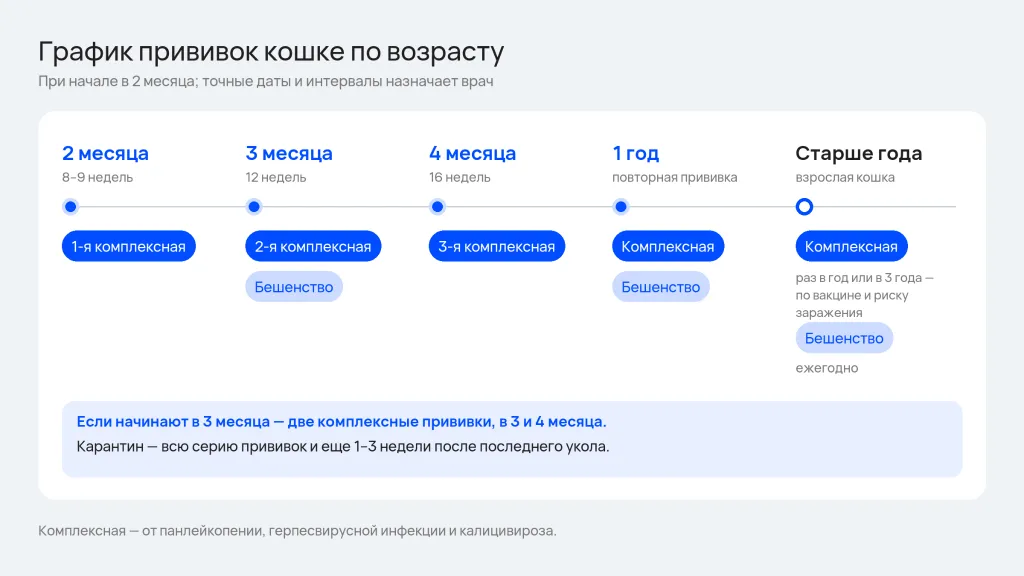Click Бешенство pill under Старше года
1024x576 pixels.
844,338
